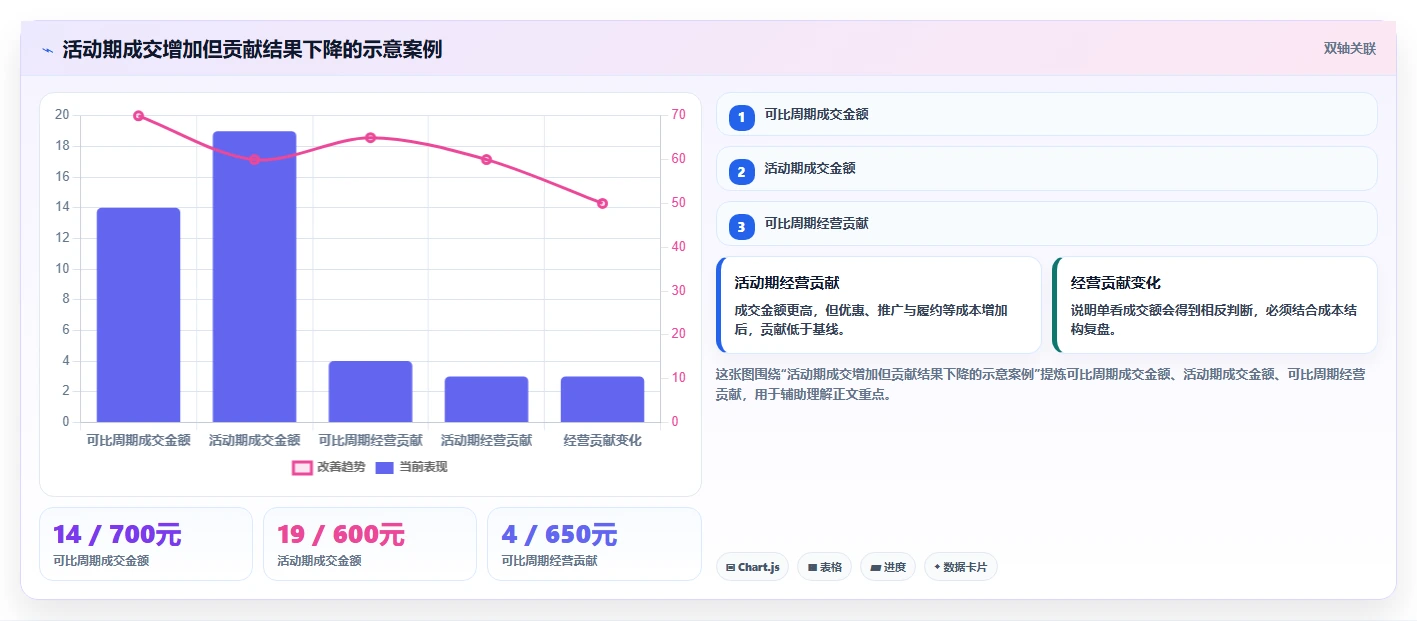The image size is (1417, 621).
Task: Select list item 可比周期经营贡献
Action: (x=1047, y=223)
